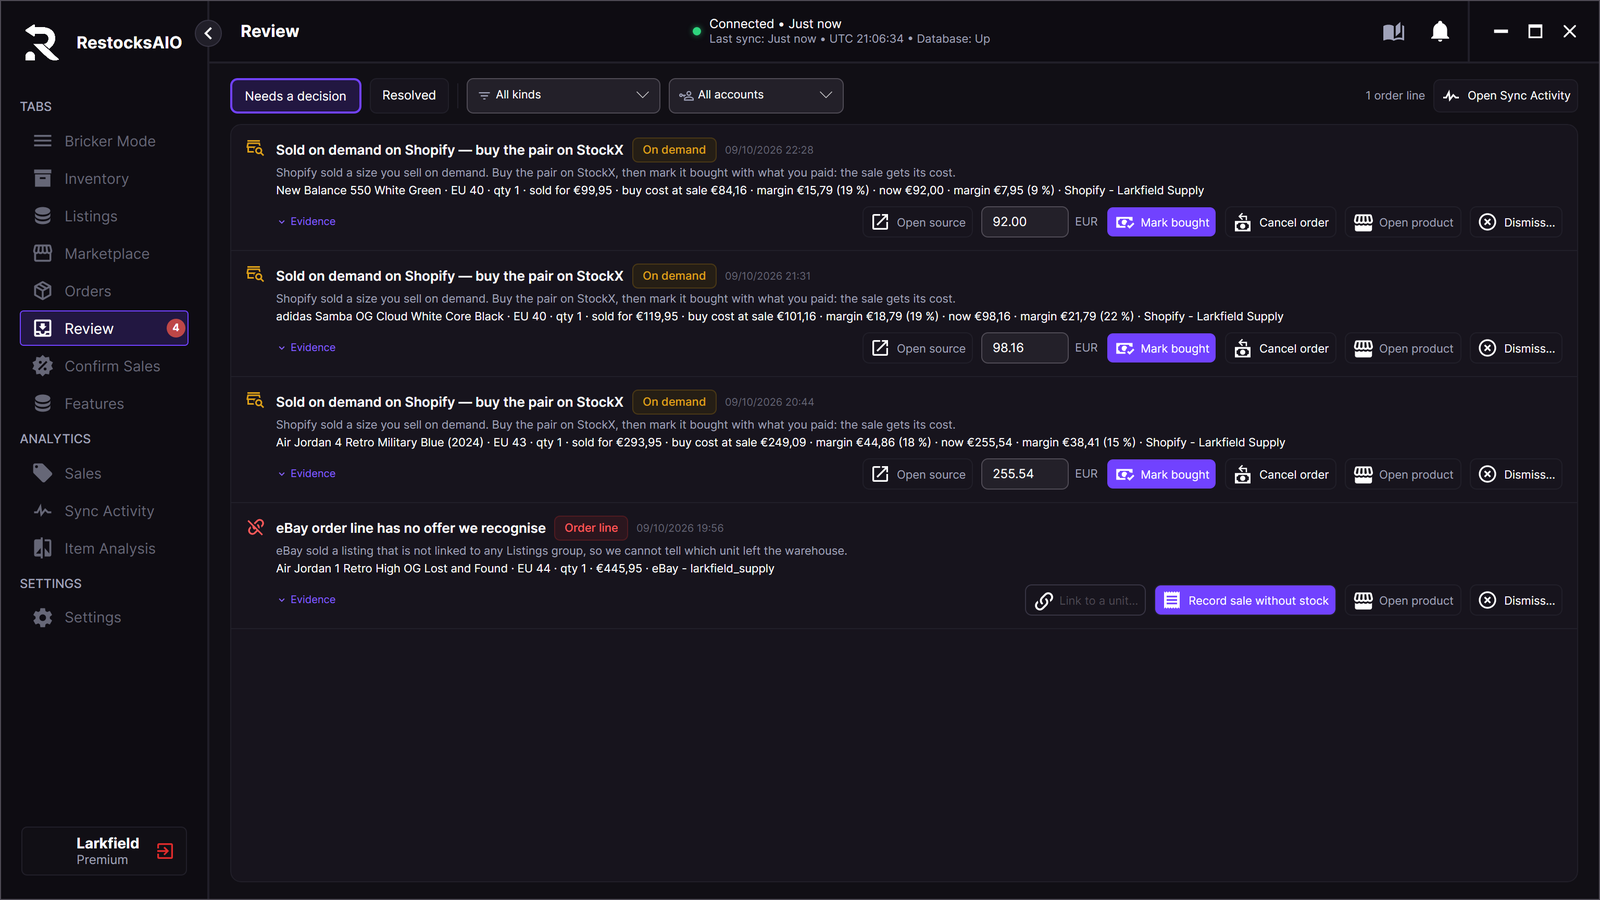Image resolution: width=1600 pixels, height=900 pixels.
Task: Switch to the Resolved filter
Action: click(409, 96)
